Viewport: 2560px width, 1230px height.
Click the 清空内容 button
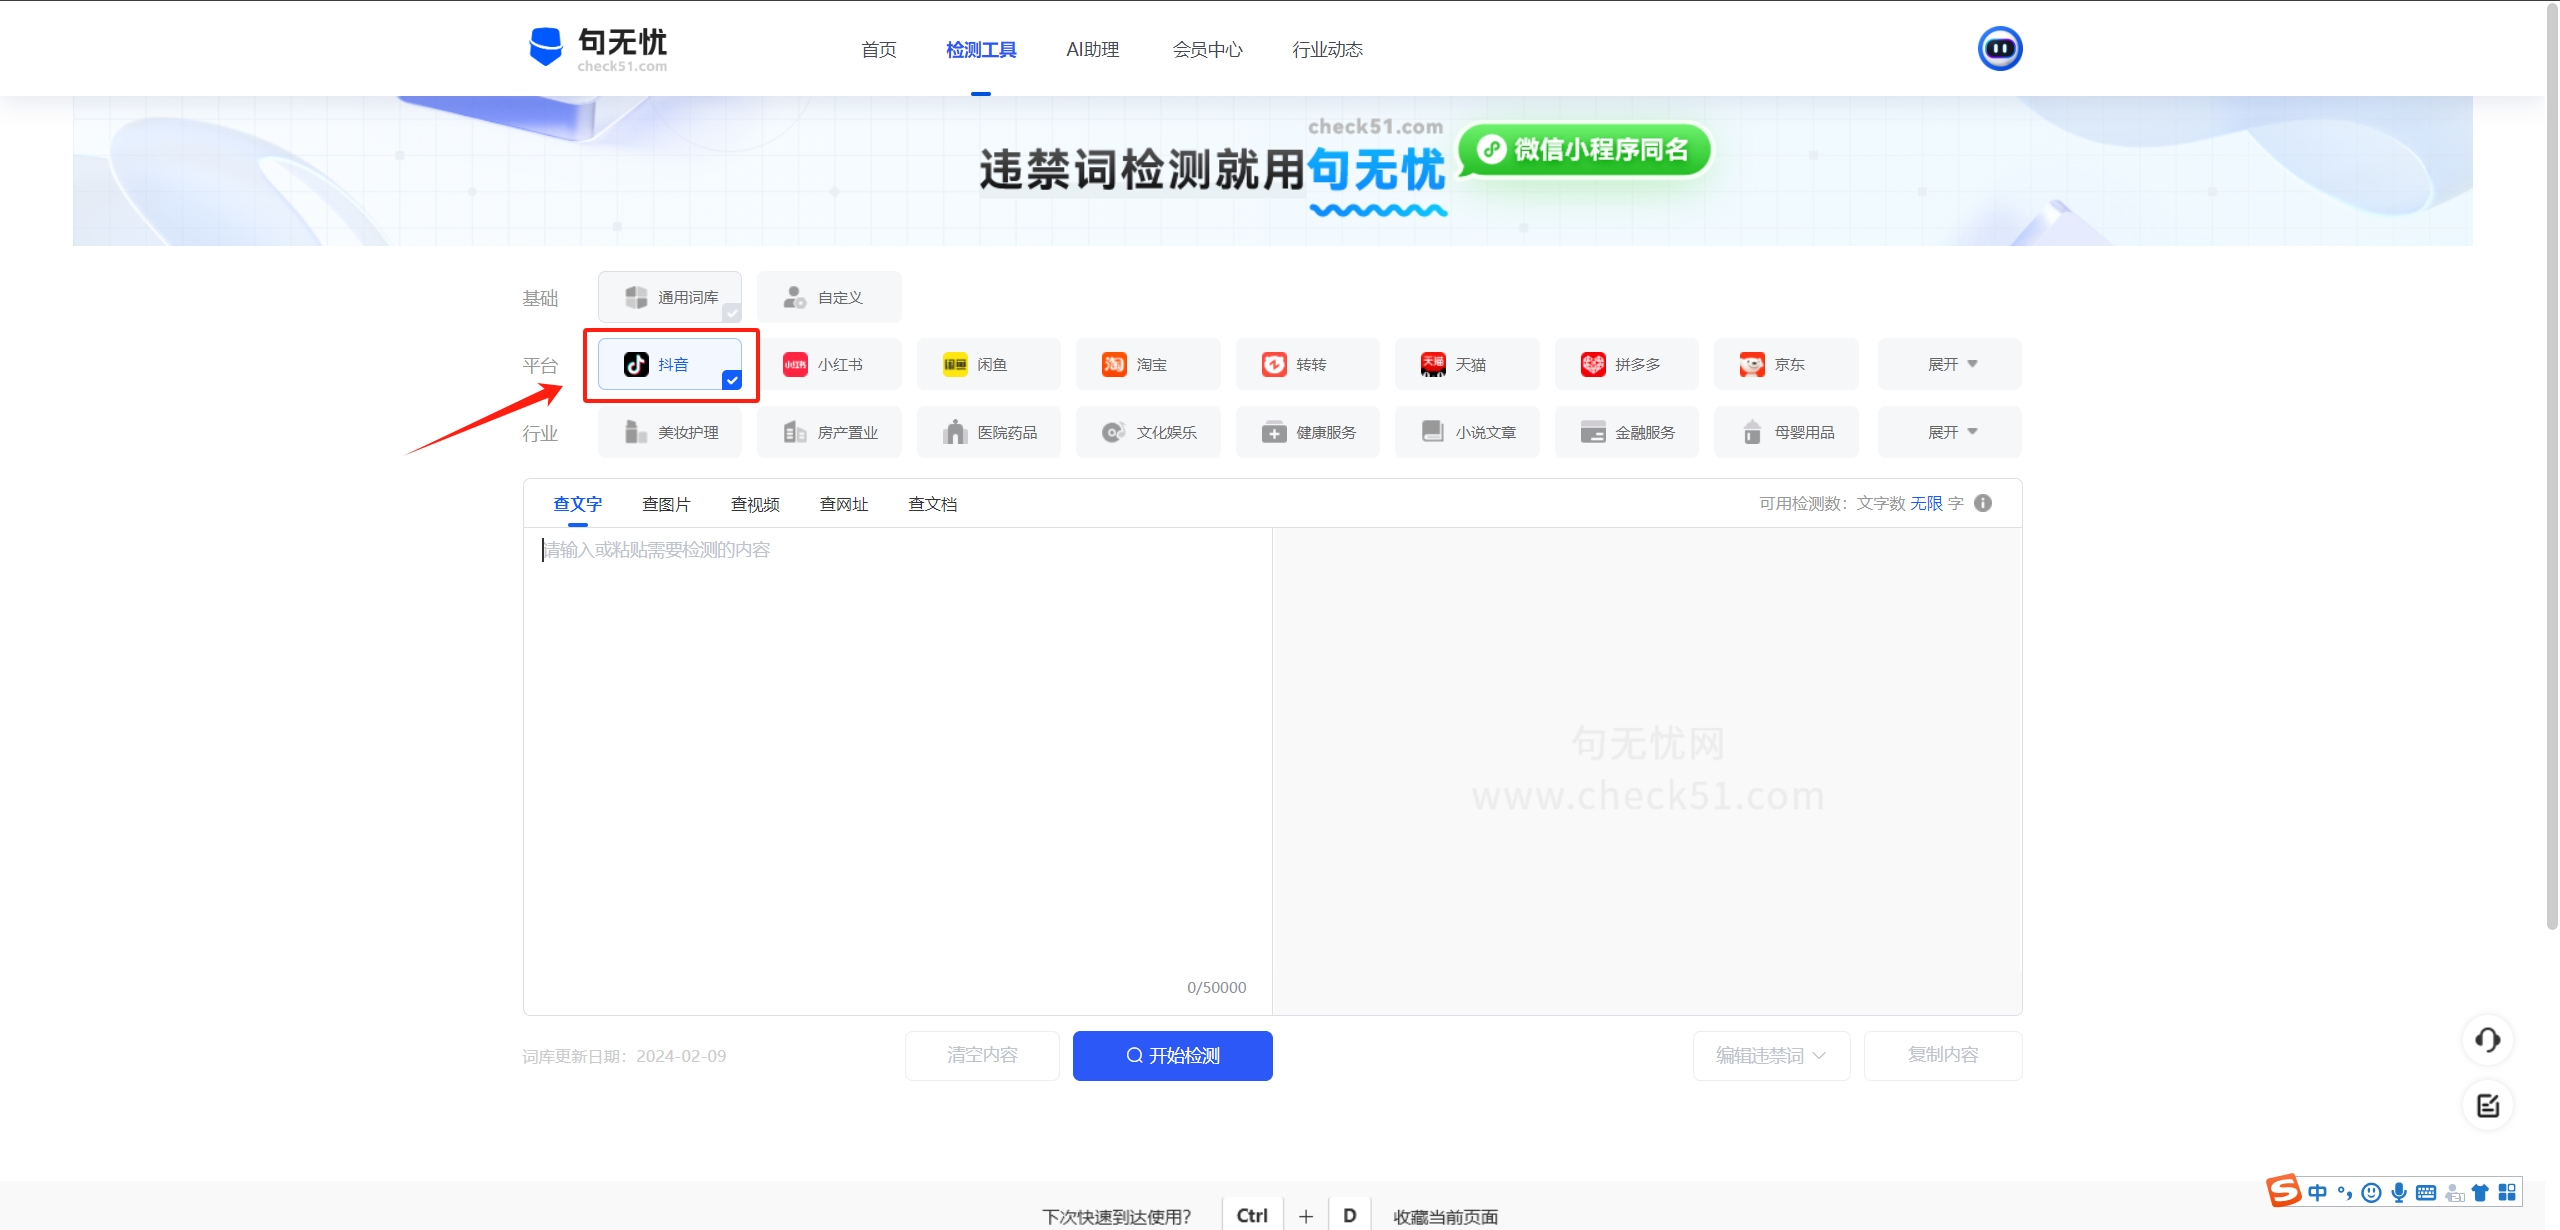click(x=982, y=1055)
